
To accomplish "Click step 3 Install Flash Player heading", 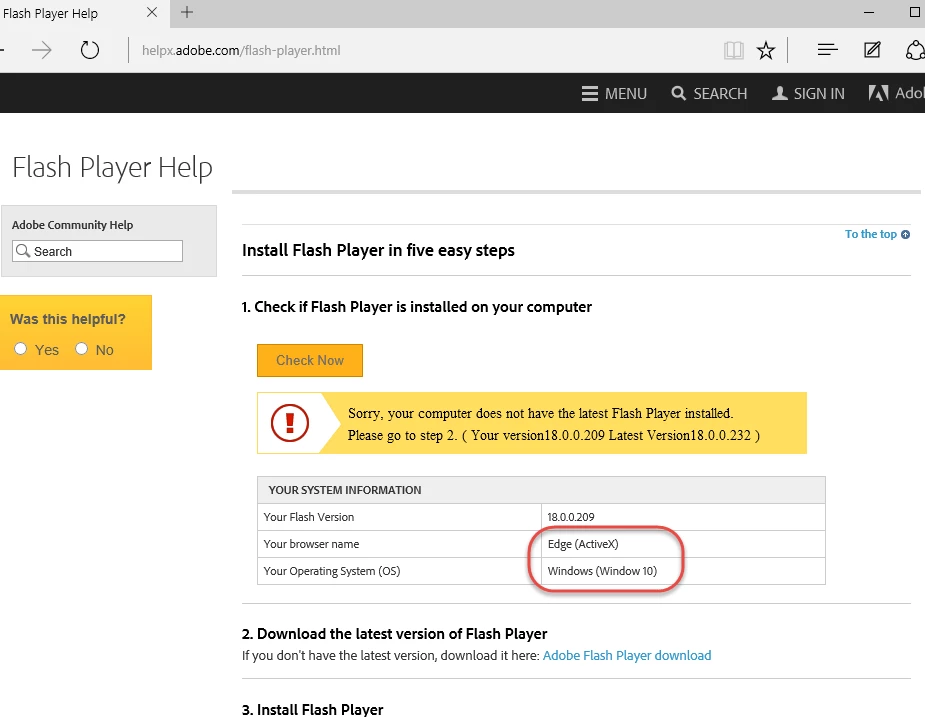I will 312,709.
